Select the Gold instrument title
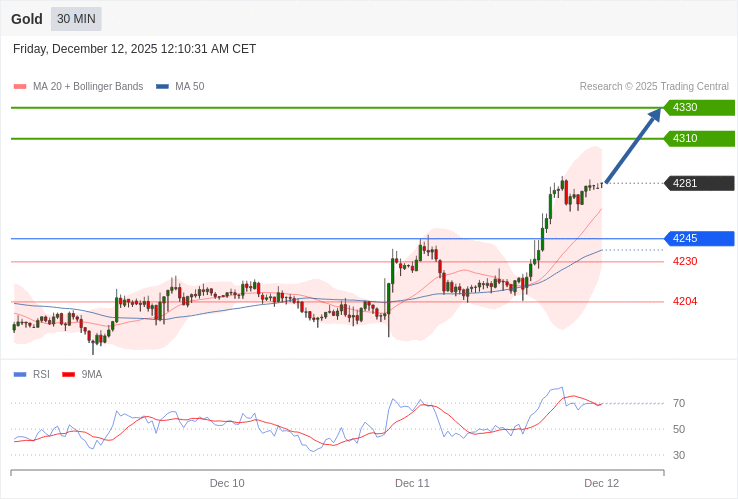The width and height of the screenshot is (738, 500). point(27,19)
